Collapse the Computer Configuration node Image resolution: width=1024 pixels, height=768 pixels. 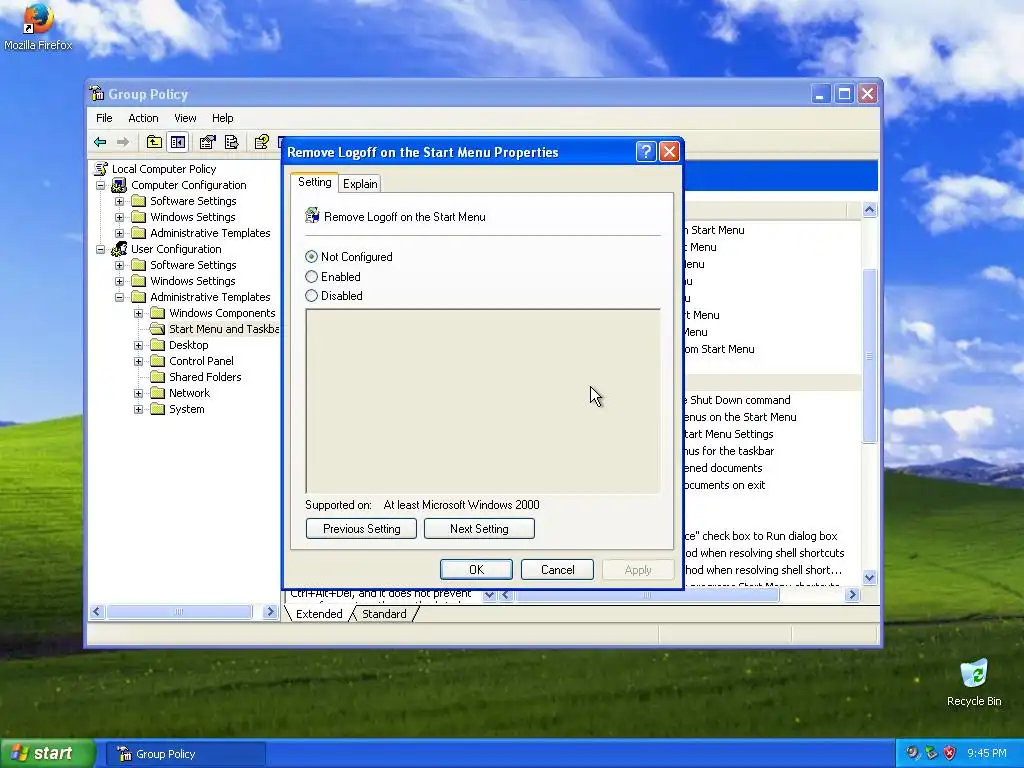click(x=101, y=185)
